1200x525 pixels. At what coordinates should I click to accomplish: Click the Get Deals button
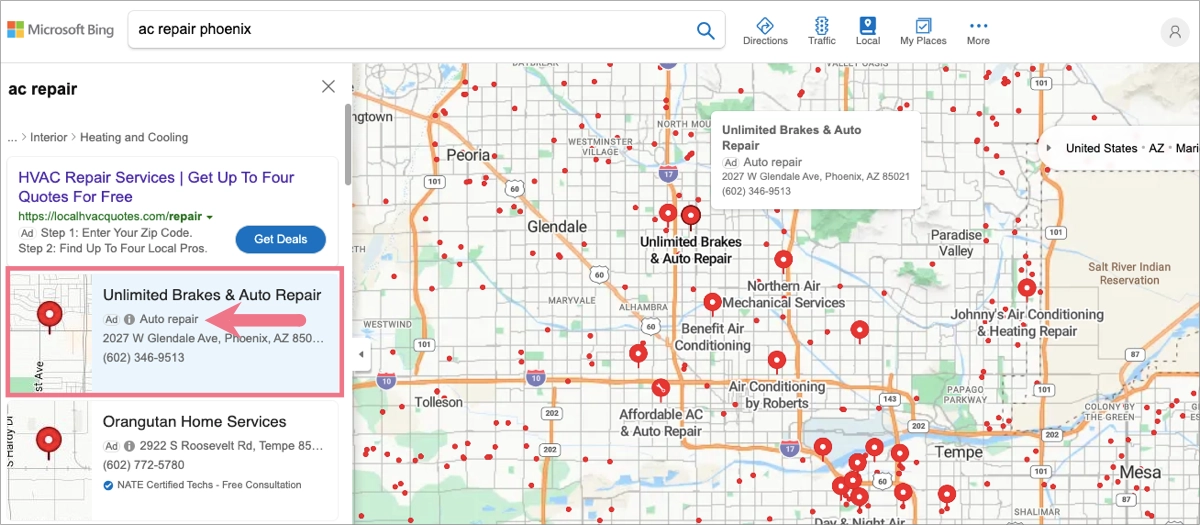[x=281, y=239]
